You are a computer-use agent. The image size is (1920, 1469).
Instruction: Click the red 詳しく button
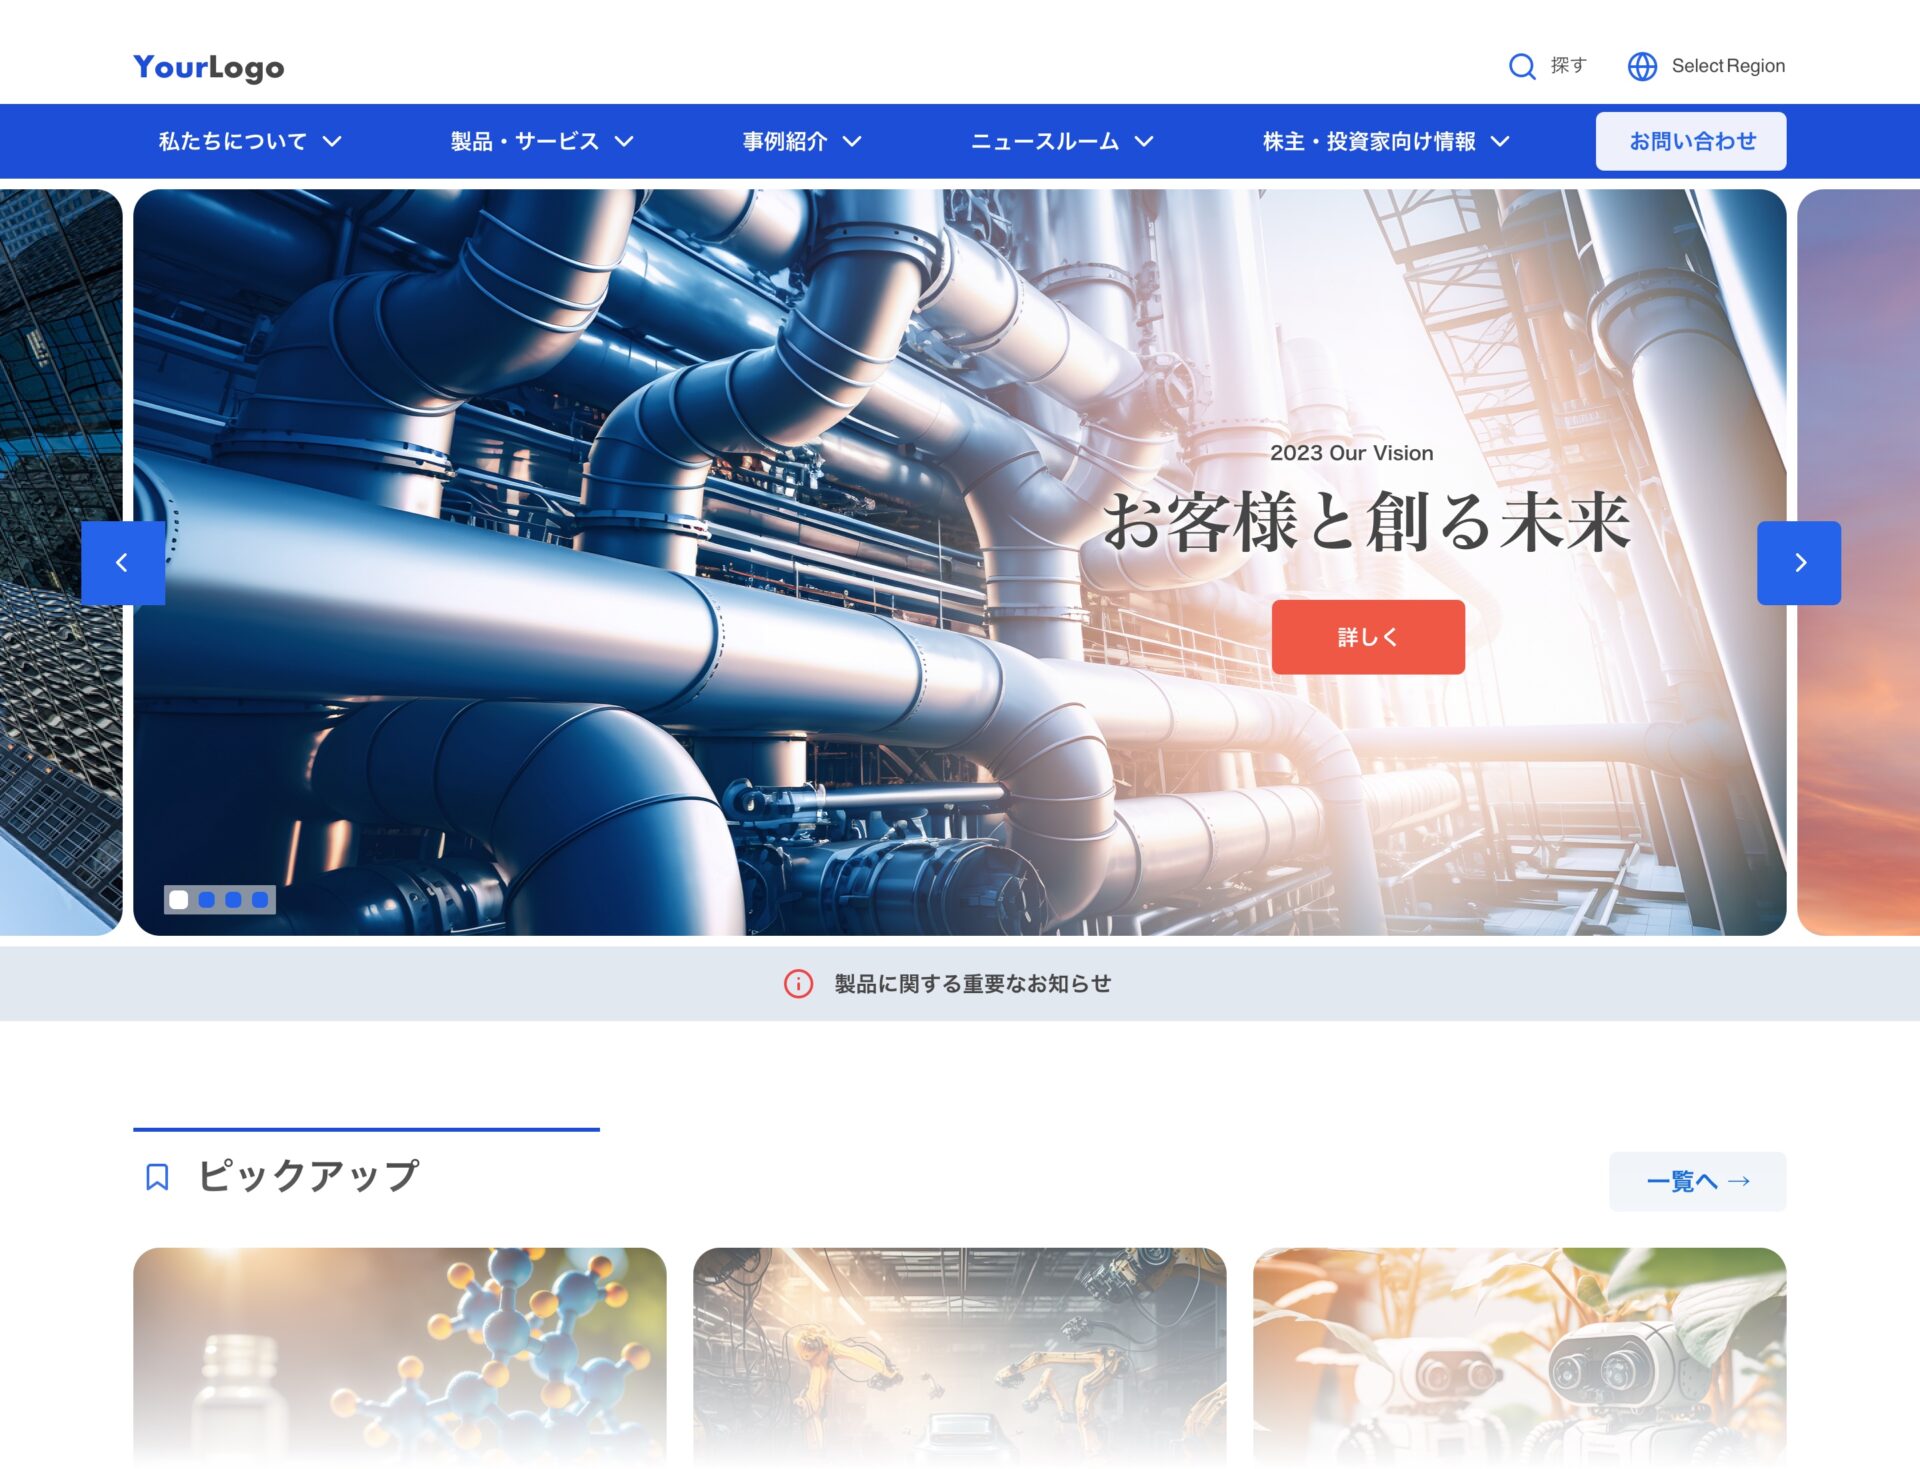[1368, 637]
